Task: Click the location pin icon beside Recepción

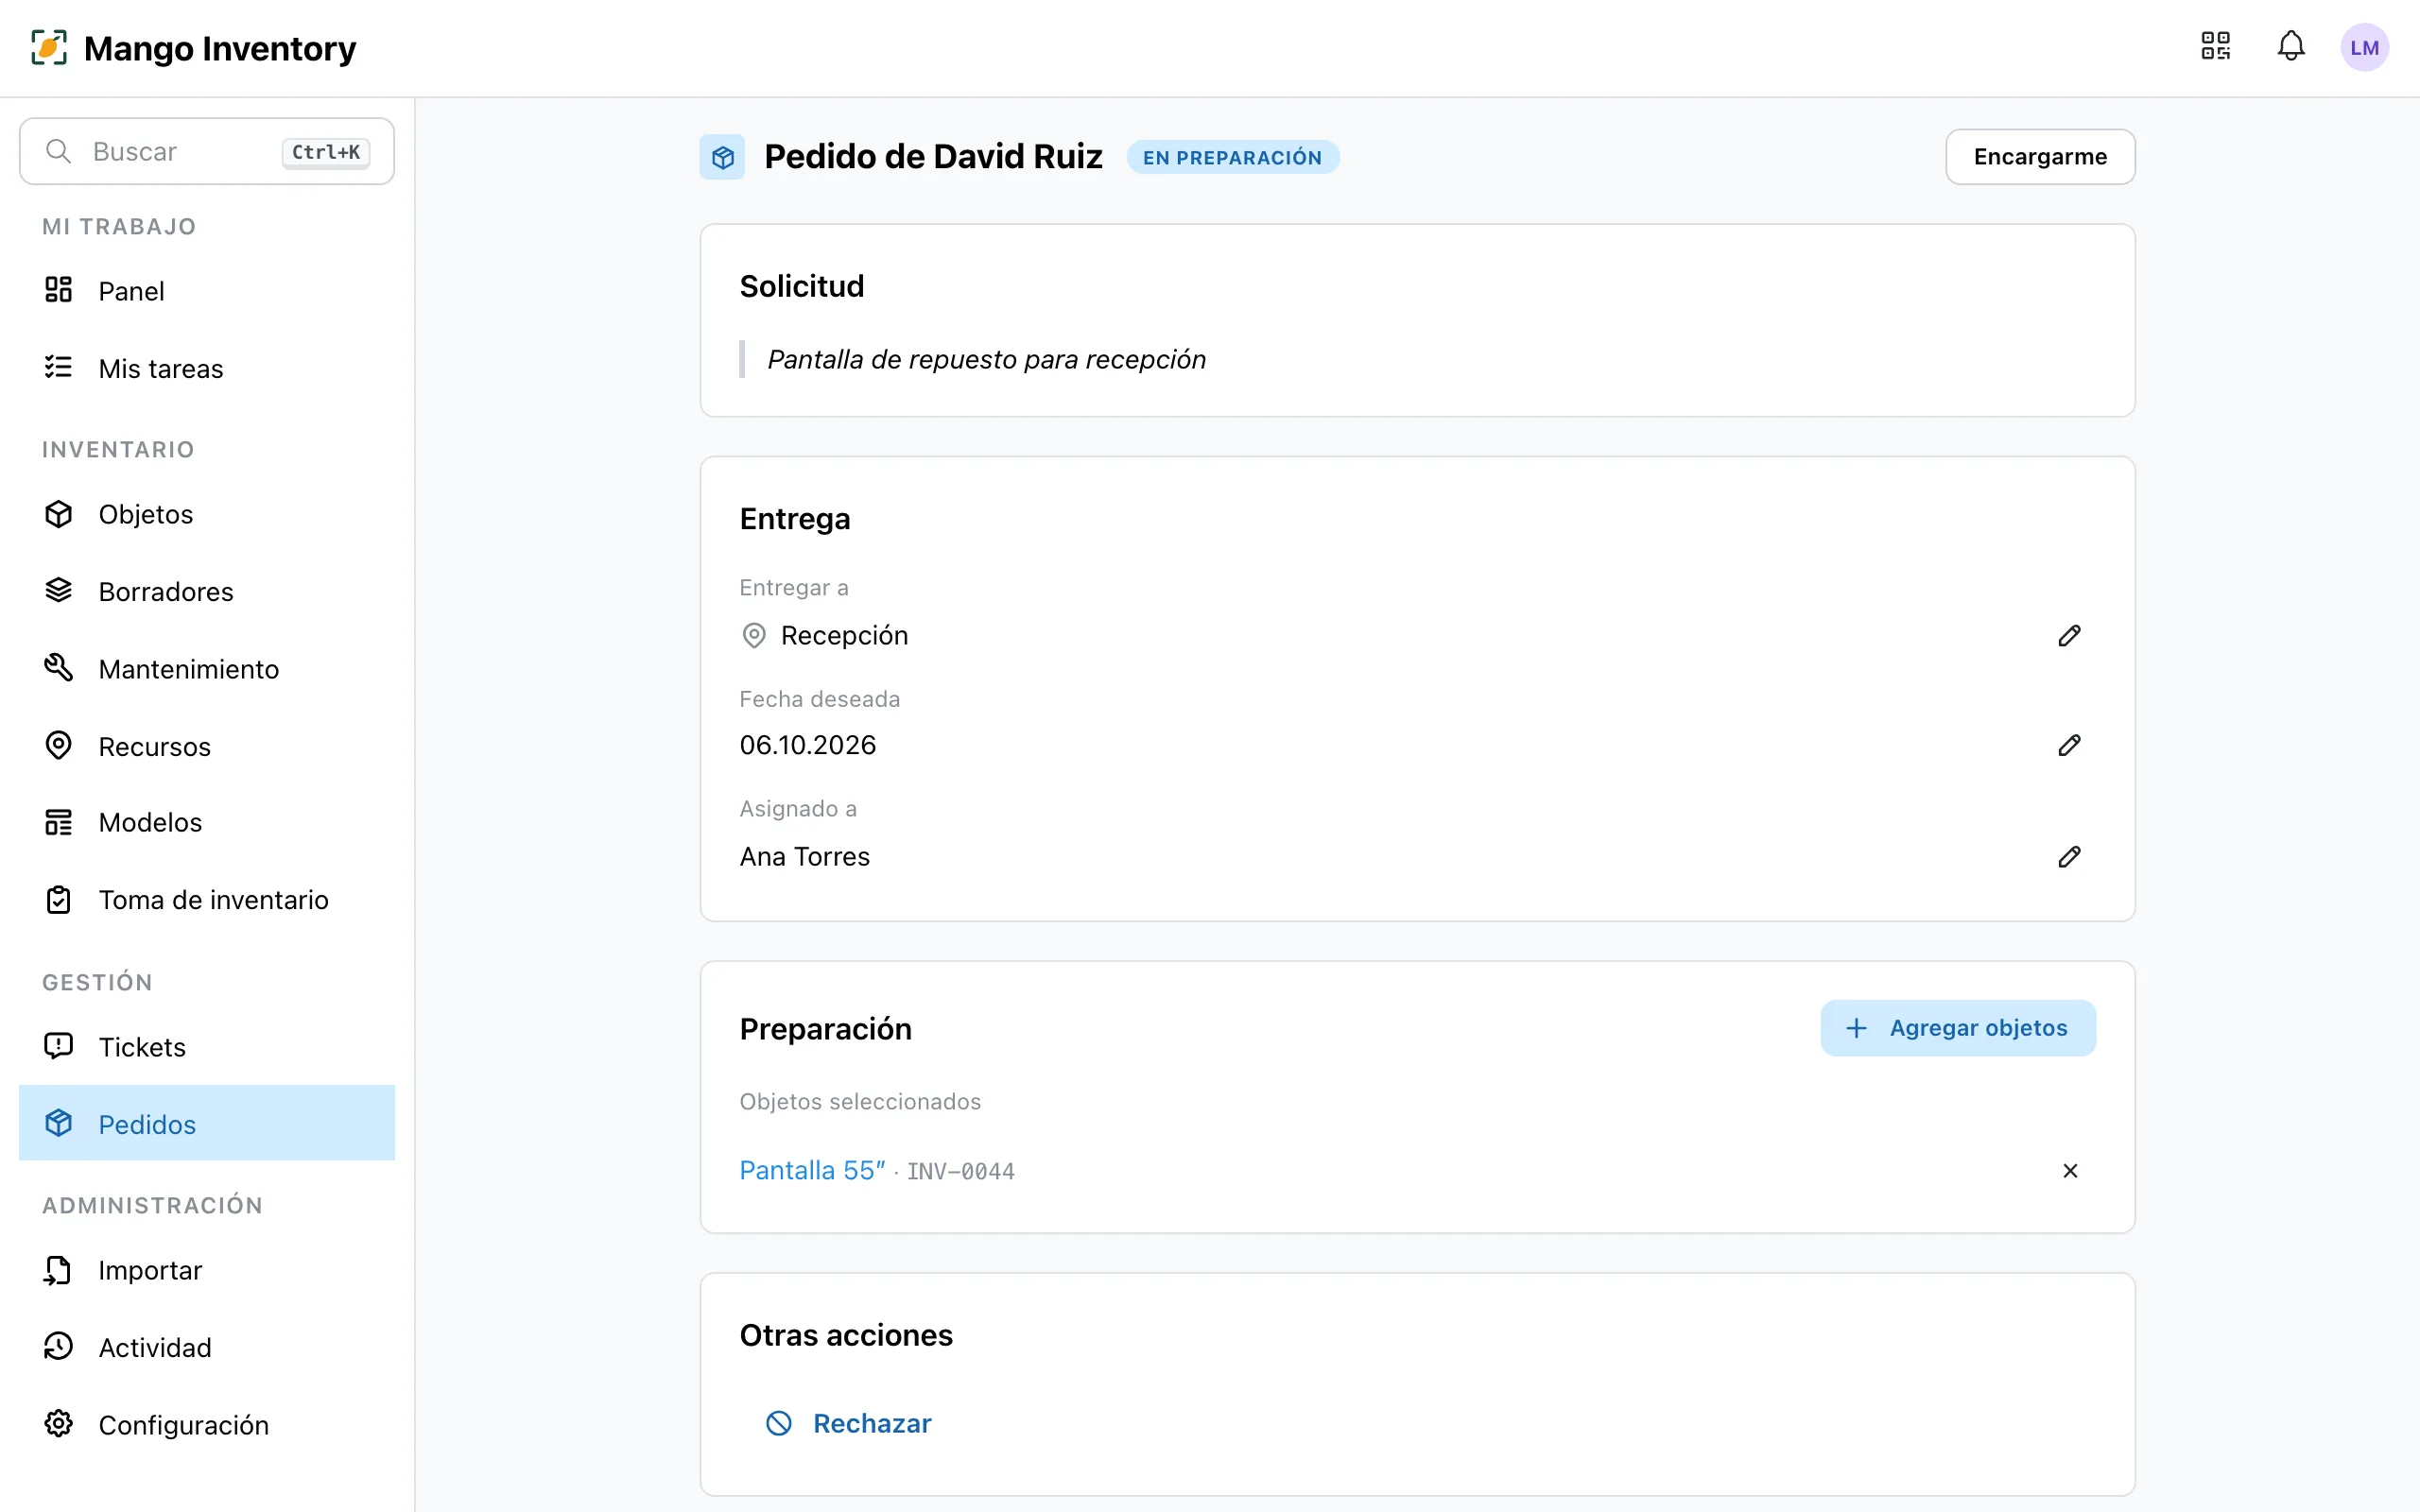Action: (754, 636)
